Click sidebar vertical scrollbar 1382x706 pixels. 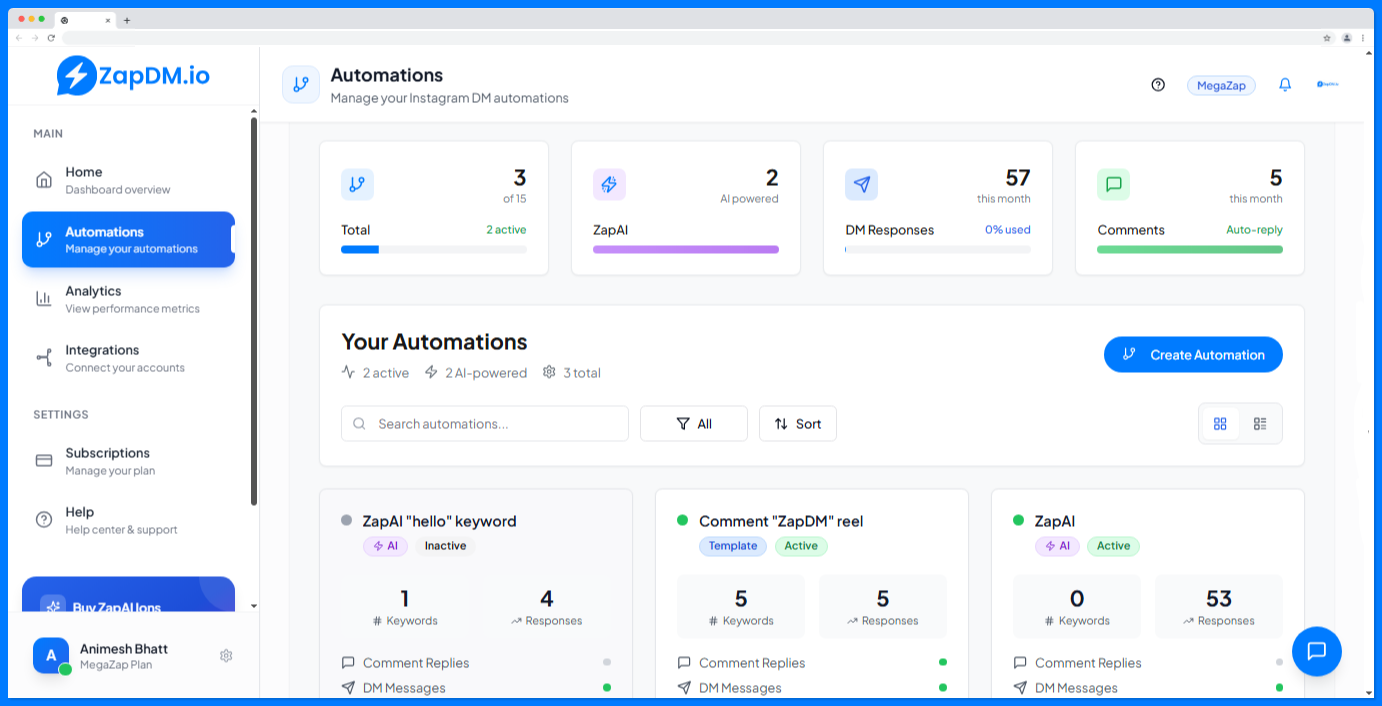[254, 311]
